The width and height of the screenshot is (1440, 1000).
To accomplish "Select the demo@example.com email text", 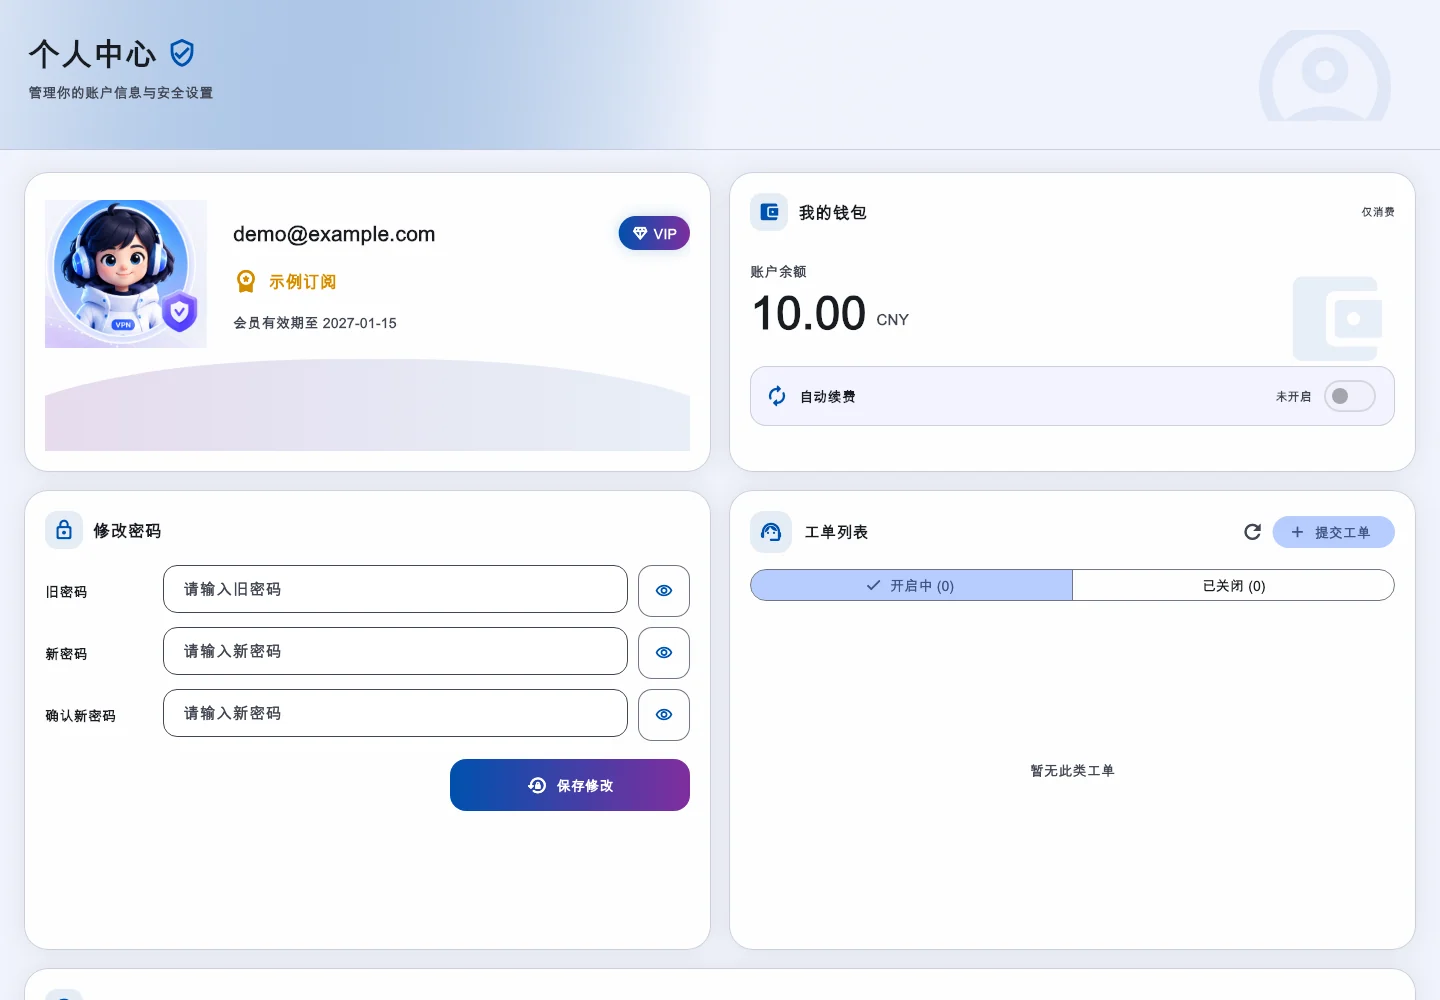I will 334,234.
